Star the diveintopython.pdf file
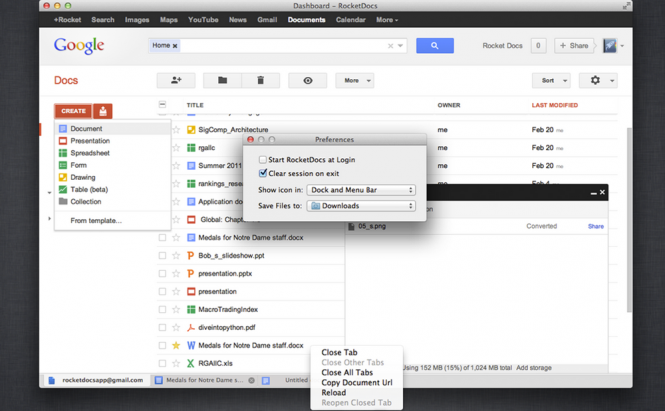 (176, 327)
